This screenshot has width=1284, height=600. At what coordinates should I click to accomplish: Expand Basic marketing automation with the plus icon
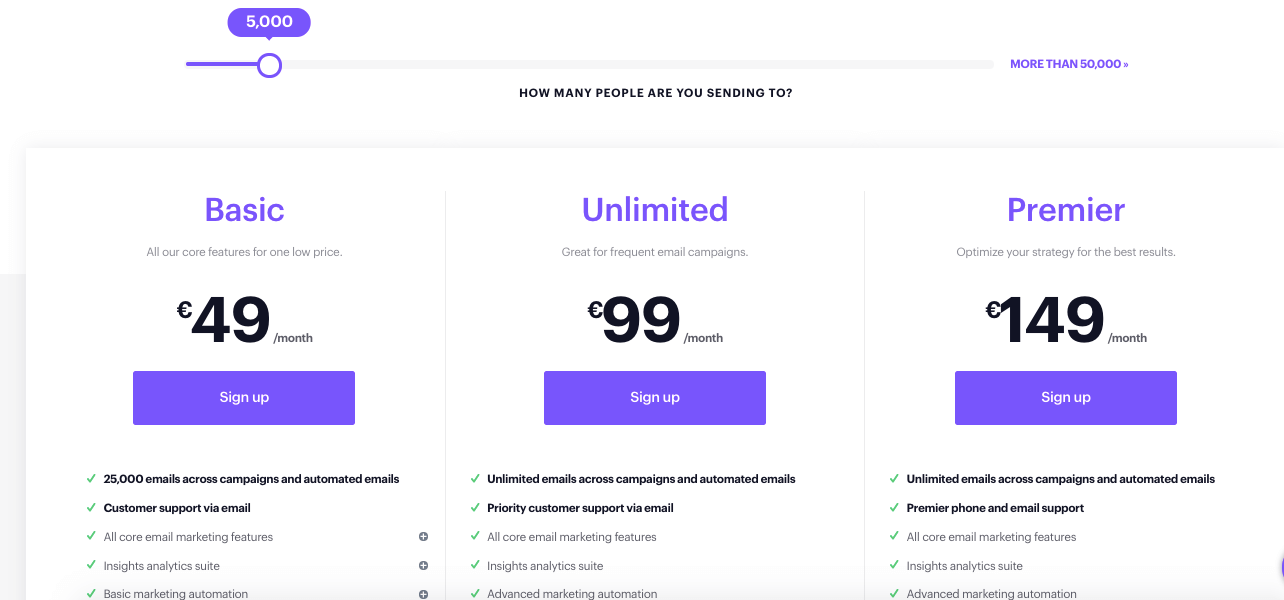point(423,594)
